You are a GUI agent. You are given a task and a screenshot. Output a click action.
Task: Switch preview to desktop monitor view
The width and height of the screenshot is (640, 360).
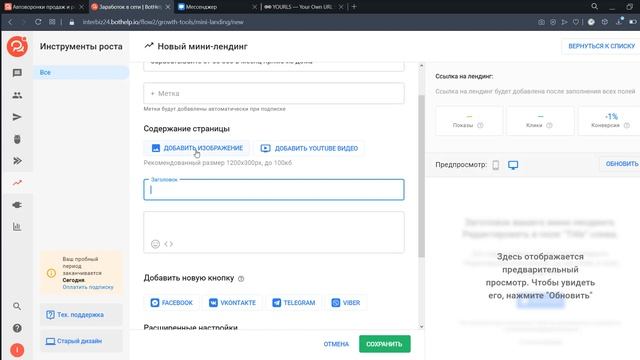[513, 165]
